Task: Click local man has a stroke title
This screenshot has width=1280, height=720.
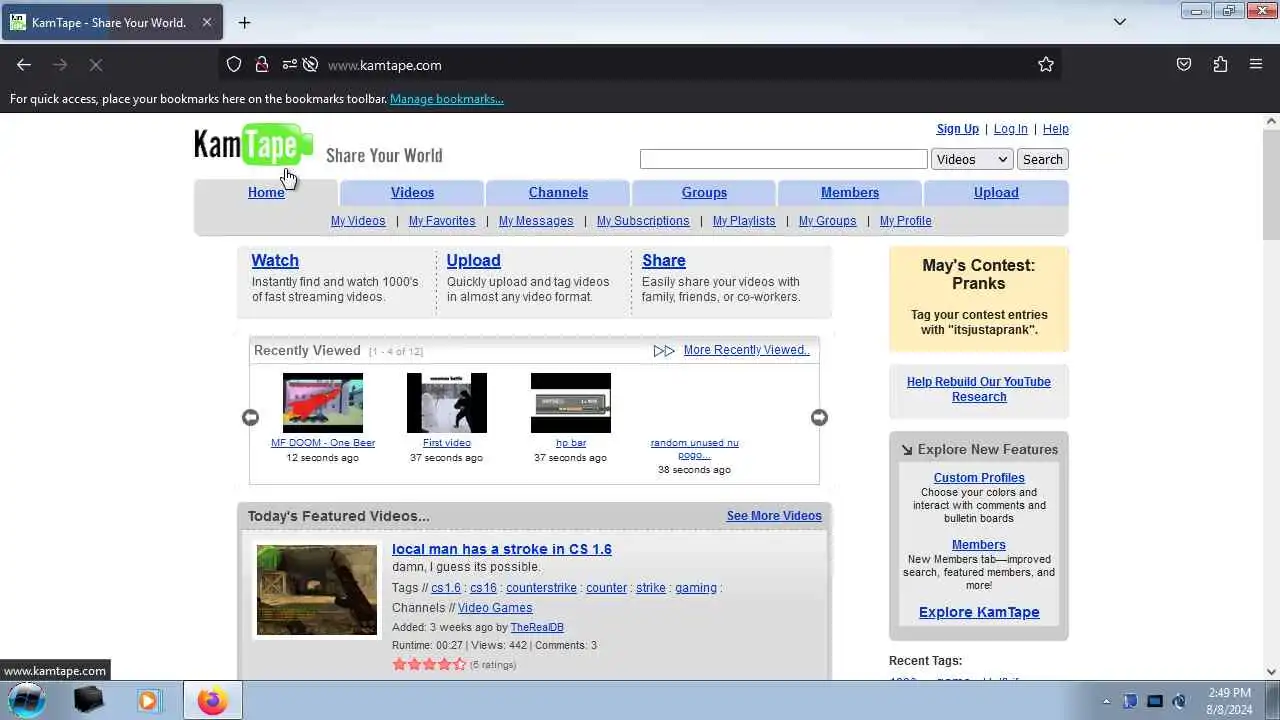Action: point(502,549)
